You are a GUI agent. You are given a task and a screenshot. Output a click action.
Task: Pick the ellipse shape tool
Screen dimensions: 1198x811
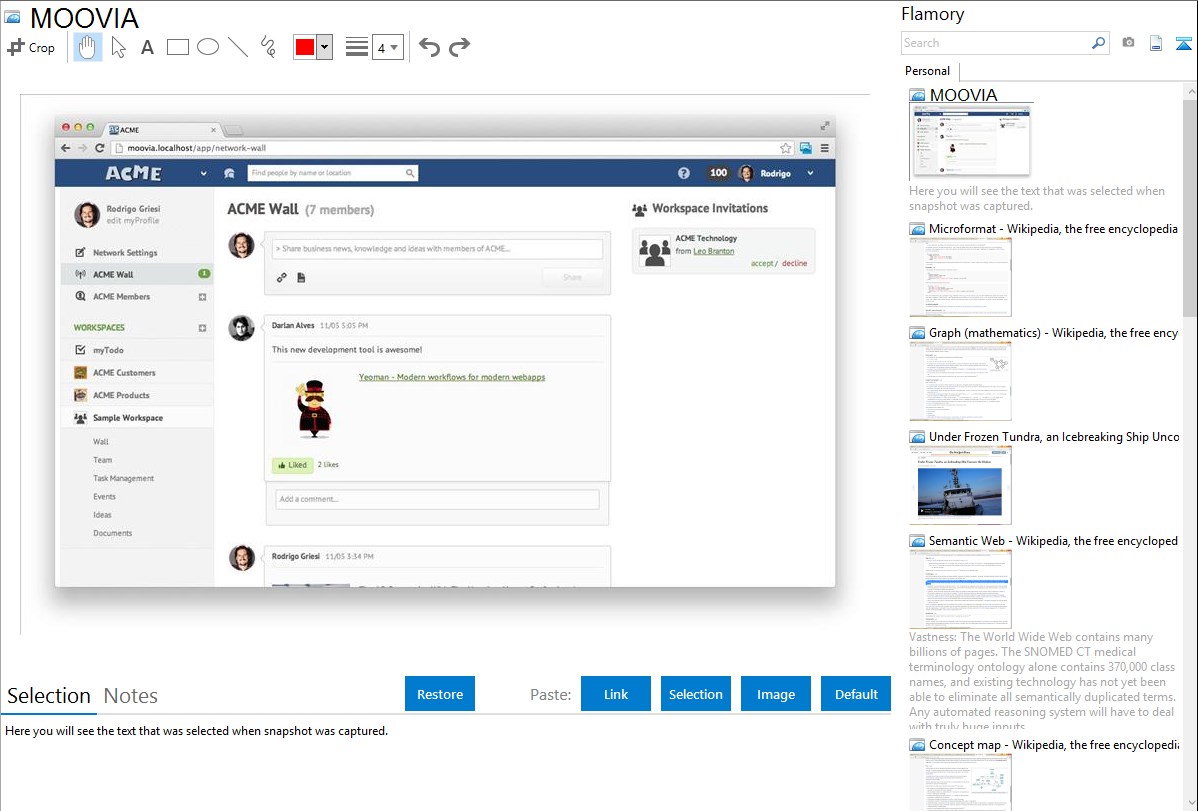[x=208, y=47]
